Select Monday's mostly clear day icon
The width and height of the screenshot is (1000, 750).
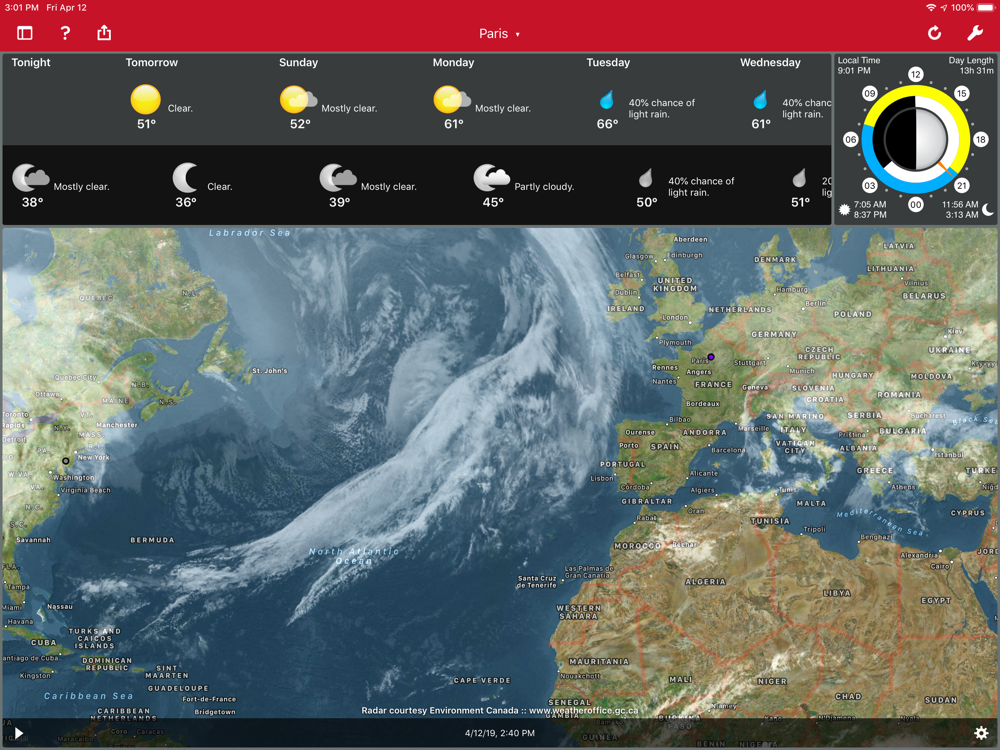pyautogui.click(x=452, y=99)
